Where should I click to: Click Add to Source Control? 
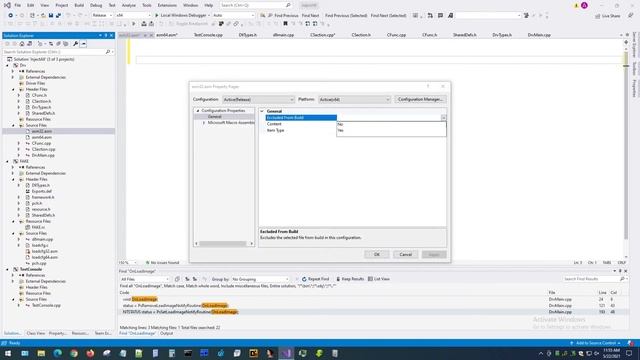[596, 343]
